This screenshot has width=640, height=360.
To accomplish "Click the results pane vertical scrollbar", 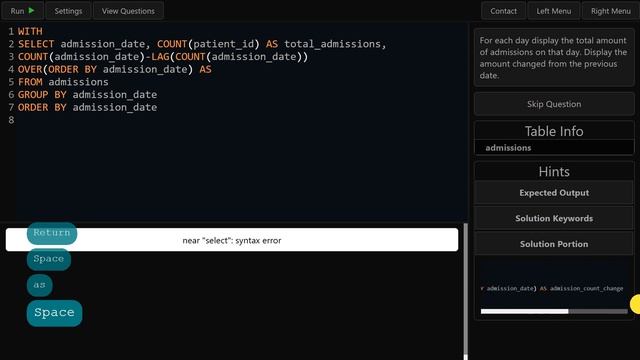I will pyautogui.click(x=466, y=291).
